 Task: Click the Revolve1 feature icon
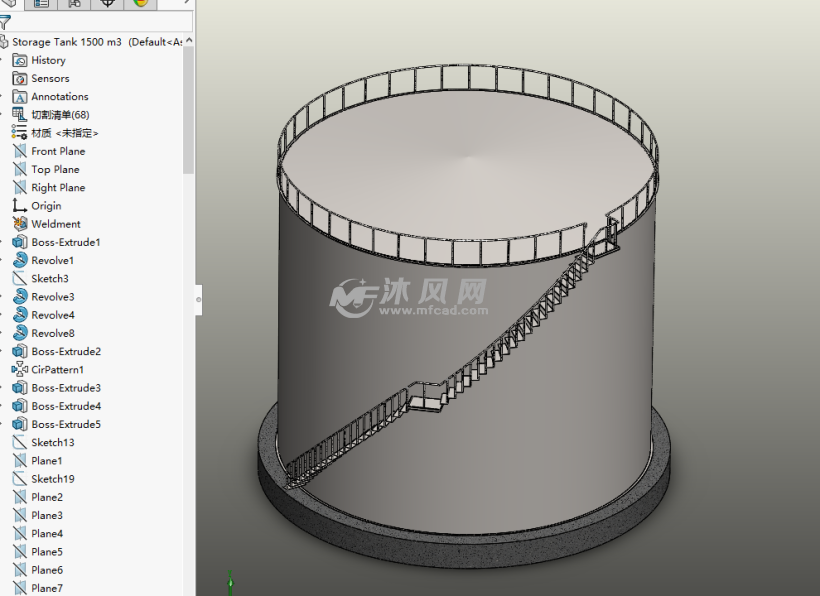(20, 261)
